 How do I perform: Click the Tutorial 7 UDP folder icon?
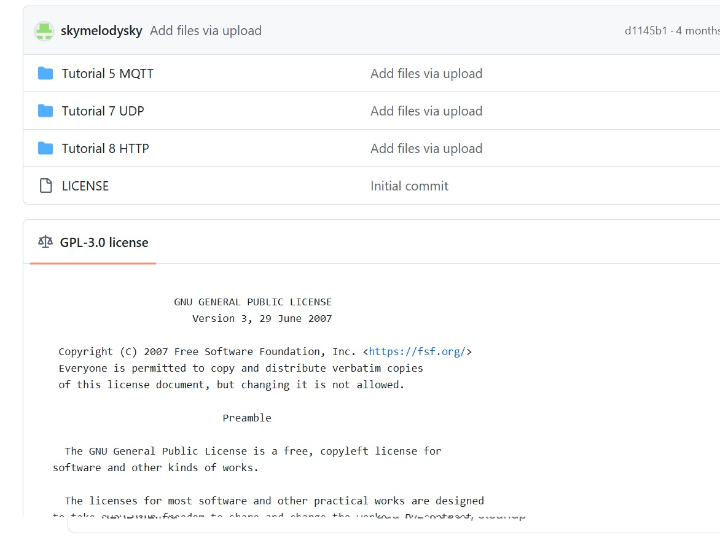[x=45, y=111]
